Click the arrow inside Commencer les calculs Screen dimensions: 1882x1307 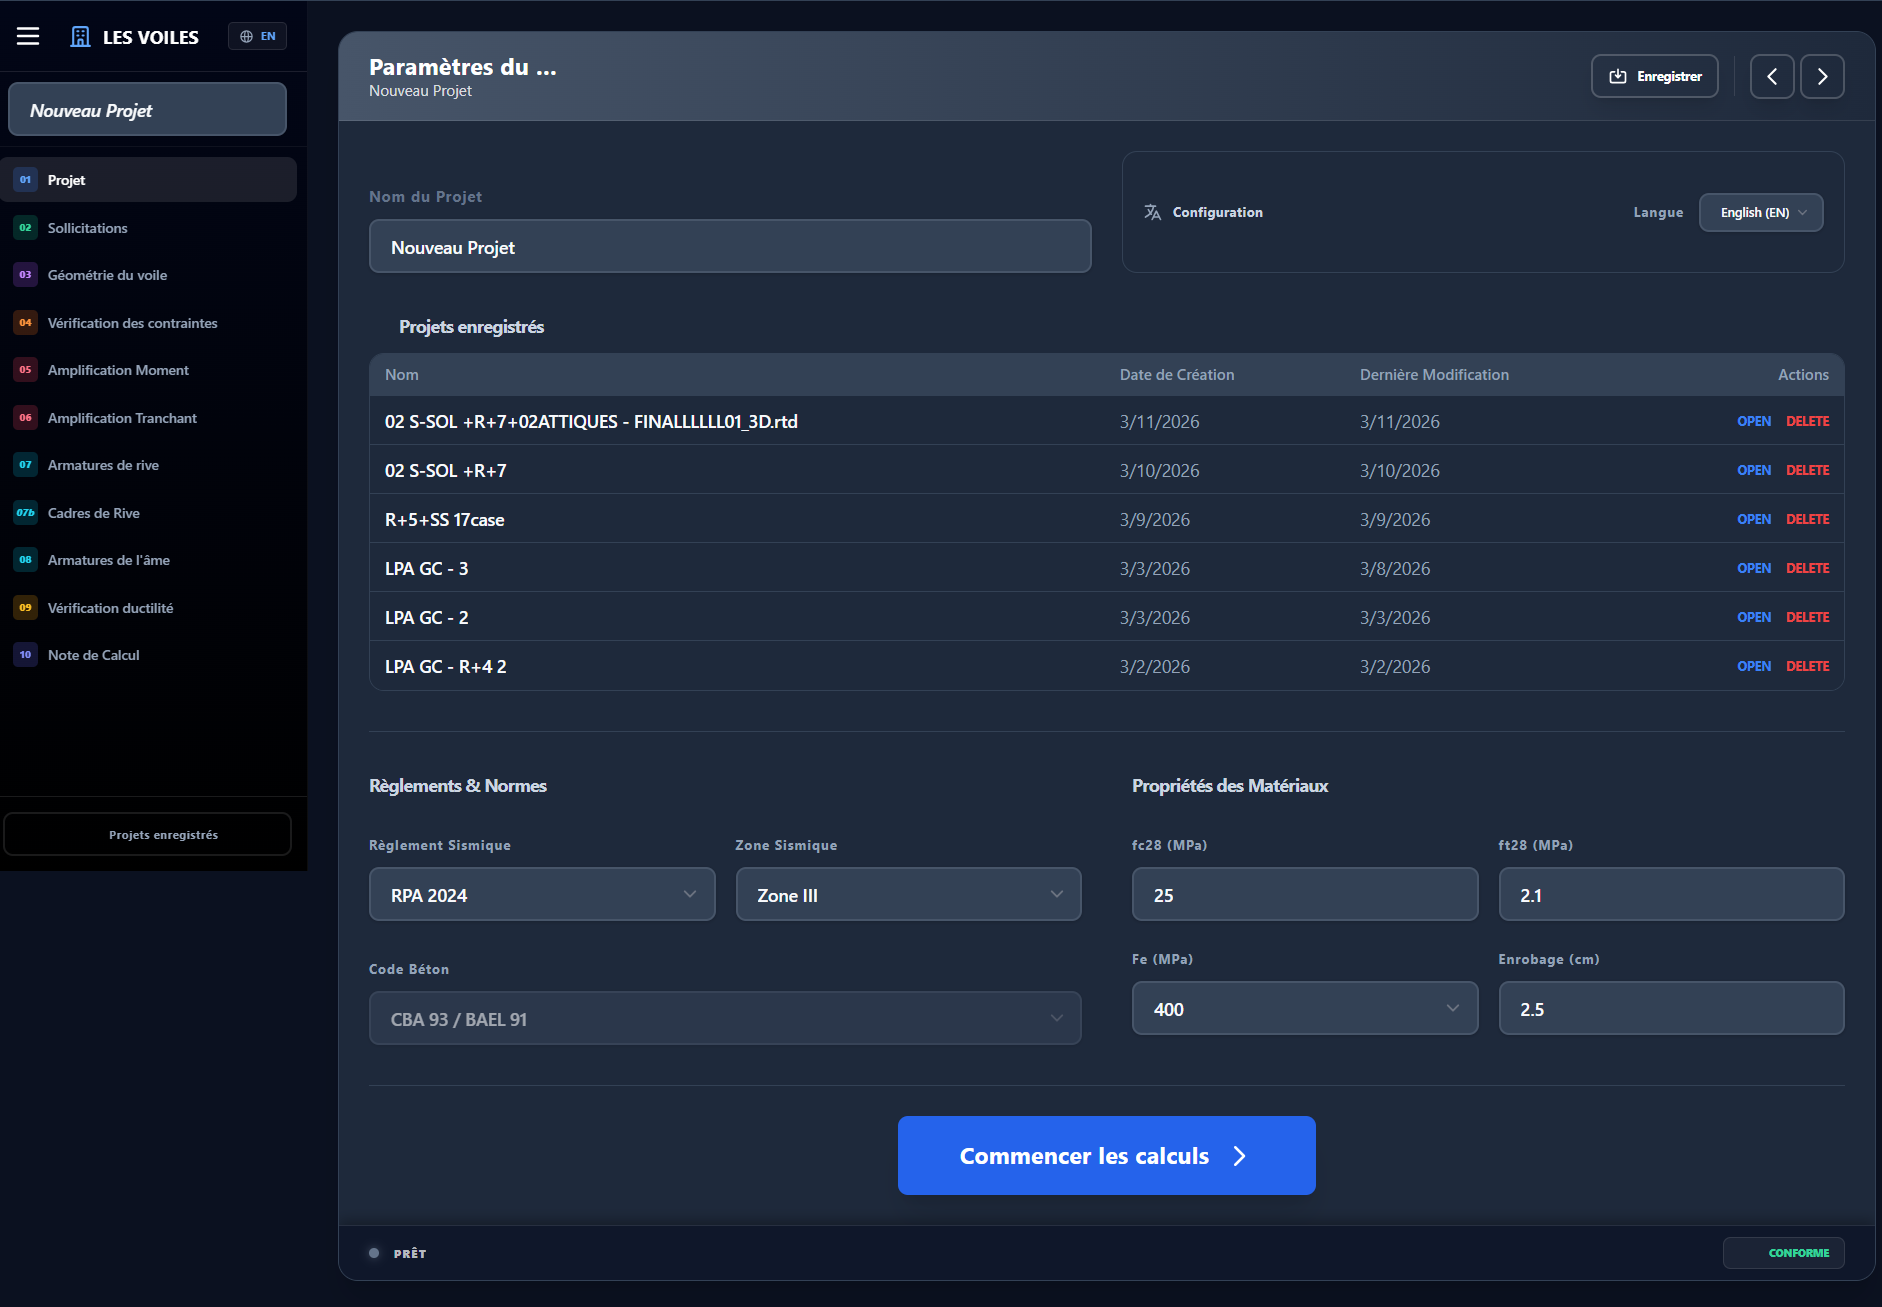click(1240, 1155)
